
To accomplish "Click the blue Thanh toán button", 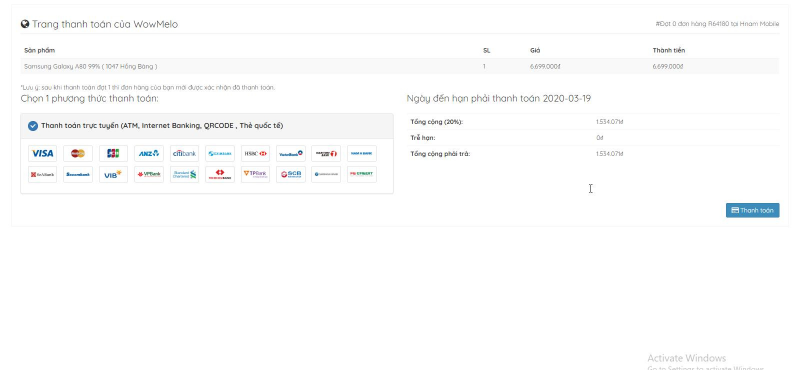I will tap(753, 210).
